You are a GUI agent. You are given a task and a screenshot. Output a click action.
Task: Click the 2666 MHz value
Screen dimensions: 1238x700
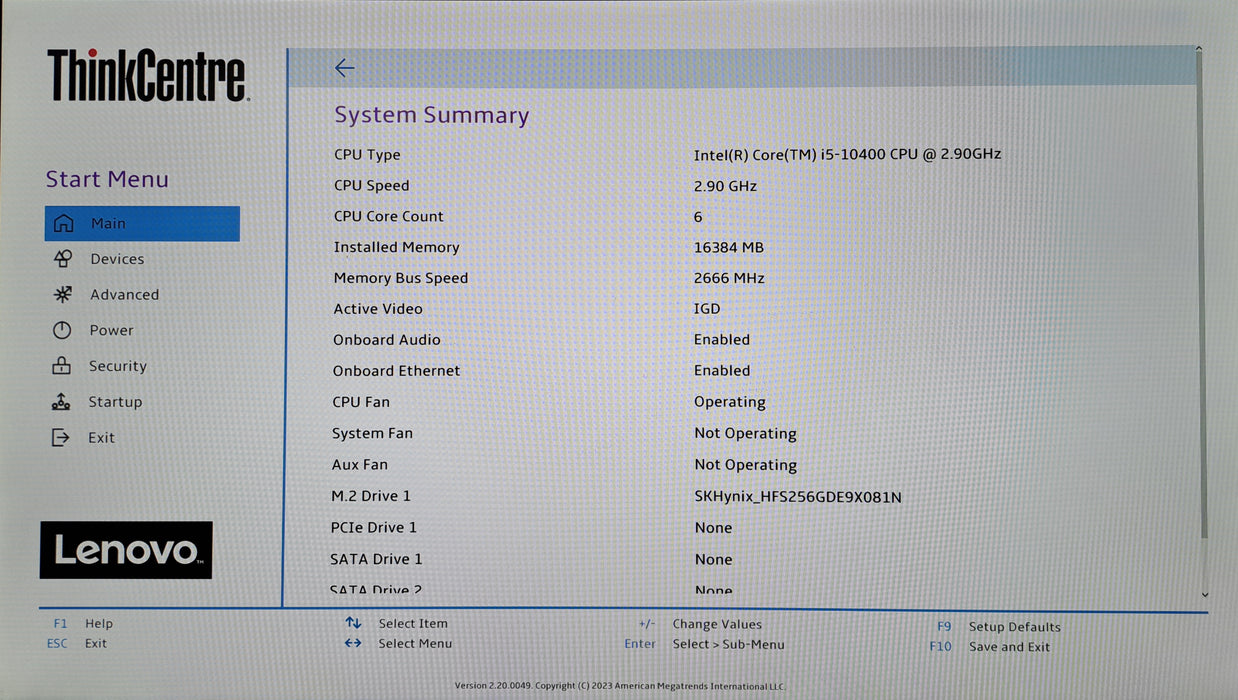(x=729, y=278)
